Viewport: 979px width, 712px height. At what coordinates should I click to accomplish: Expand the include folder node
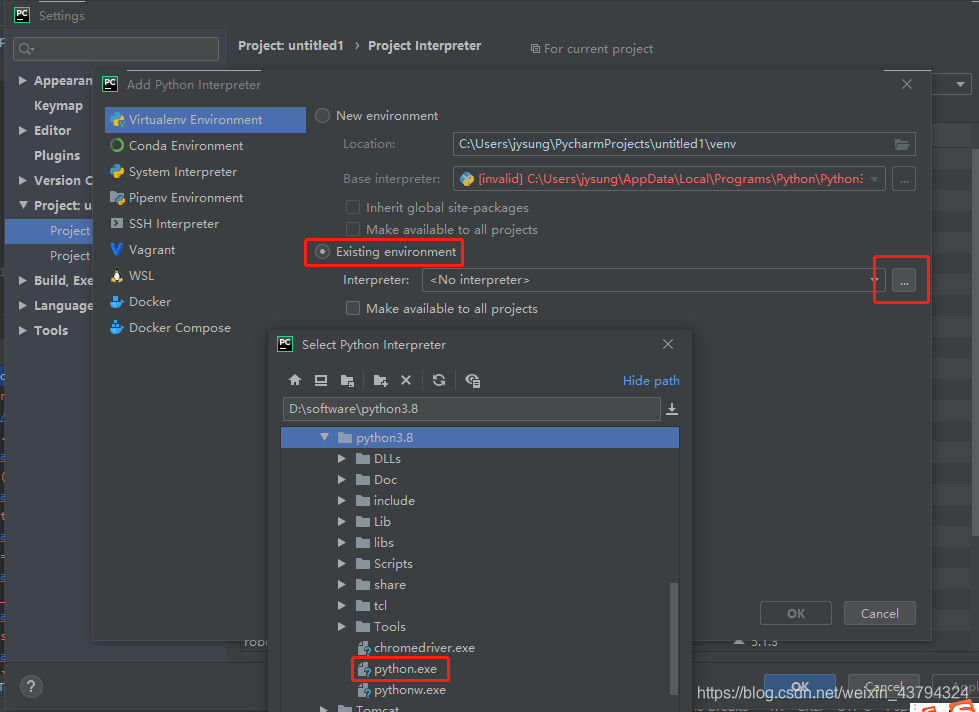(x=342, y=501)
